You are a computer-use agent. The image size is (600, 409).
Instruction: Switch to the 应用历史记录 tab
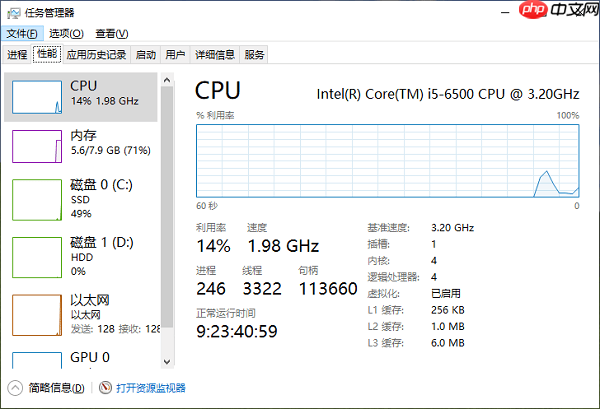pyautogui.click(x=97, y=55)
